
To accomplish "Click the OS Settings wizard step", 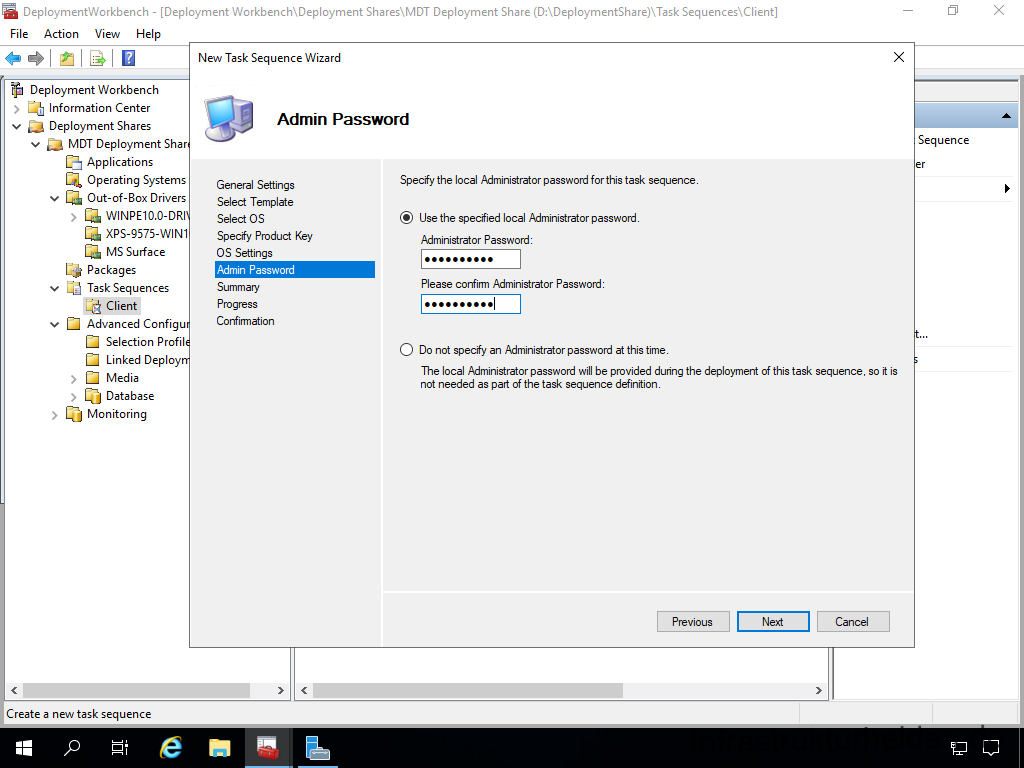I will coord(244,253).
